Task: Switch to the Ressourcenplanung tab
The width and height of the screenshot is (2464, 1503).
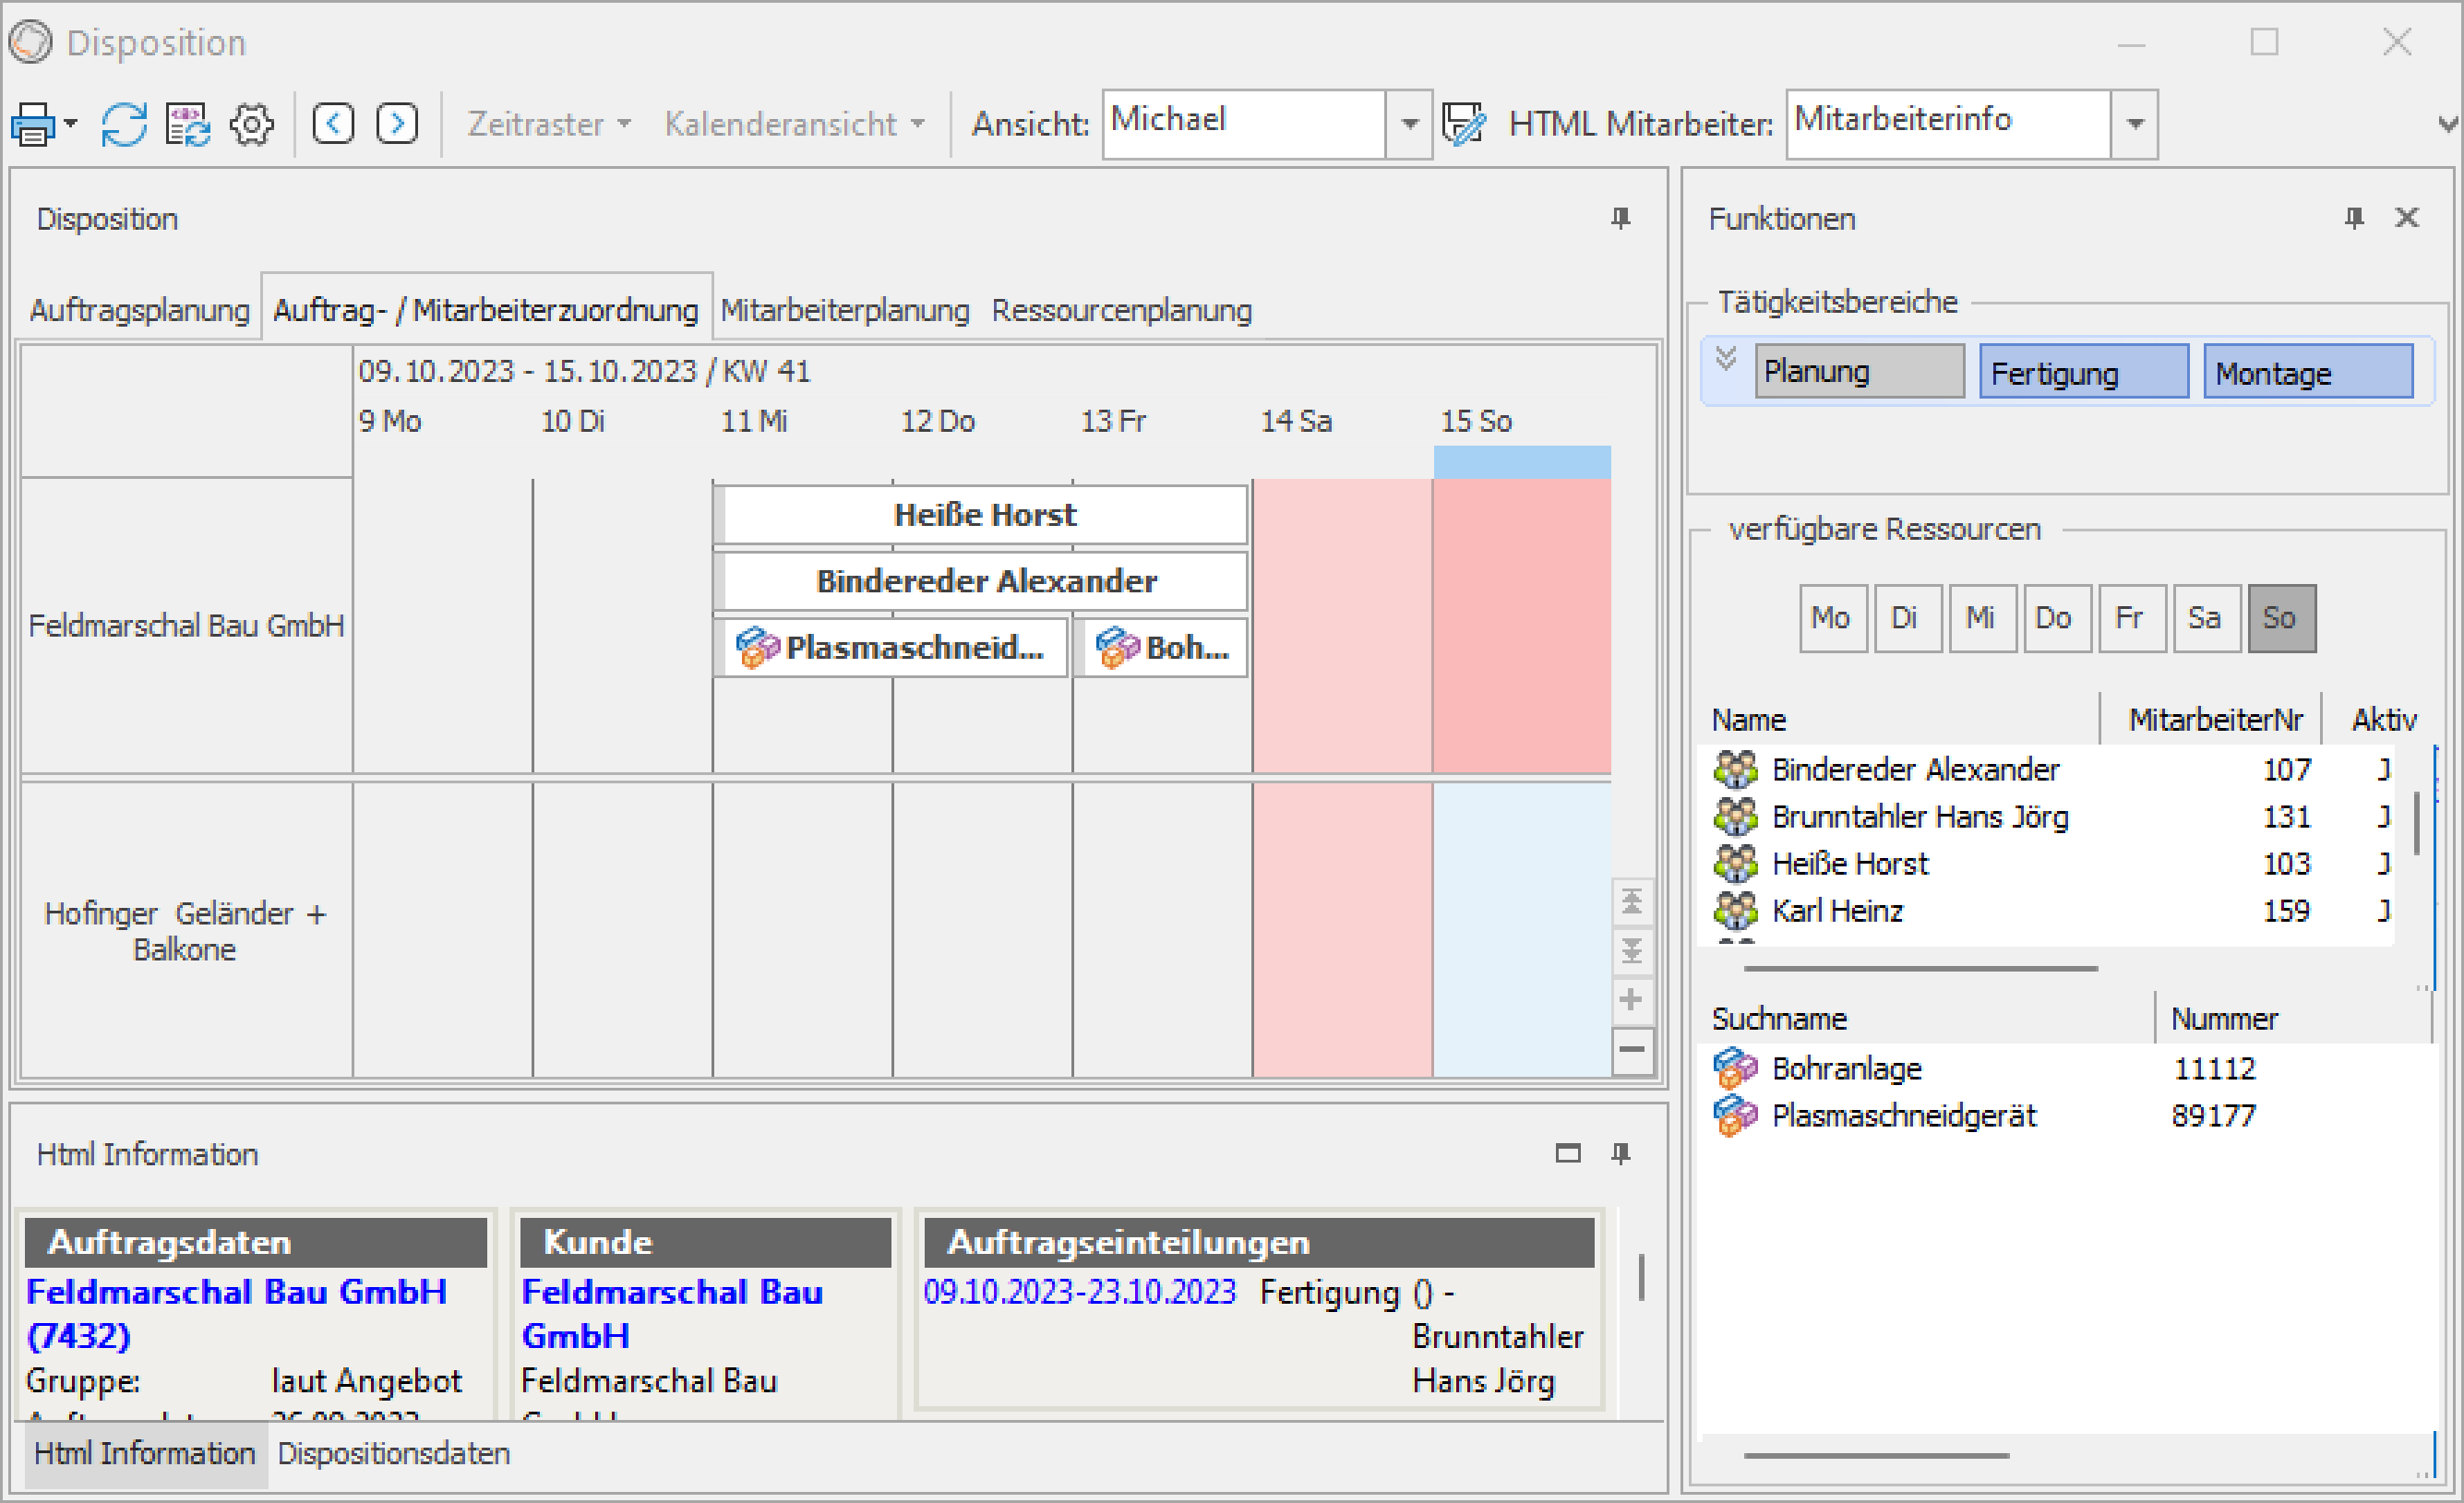Action: [1121, 311]
